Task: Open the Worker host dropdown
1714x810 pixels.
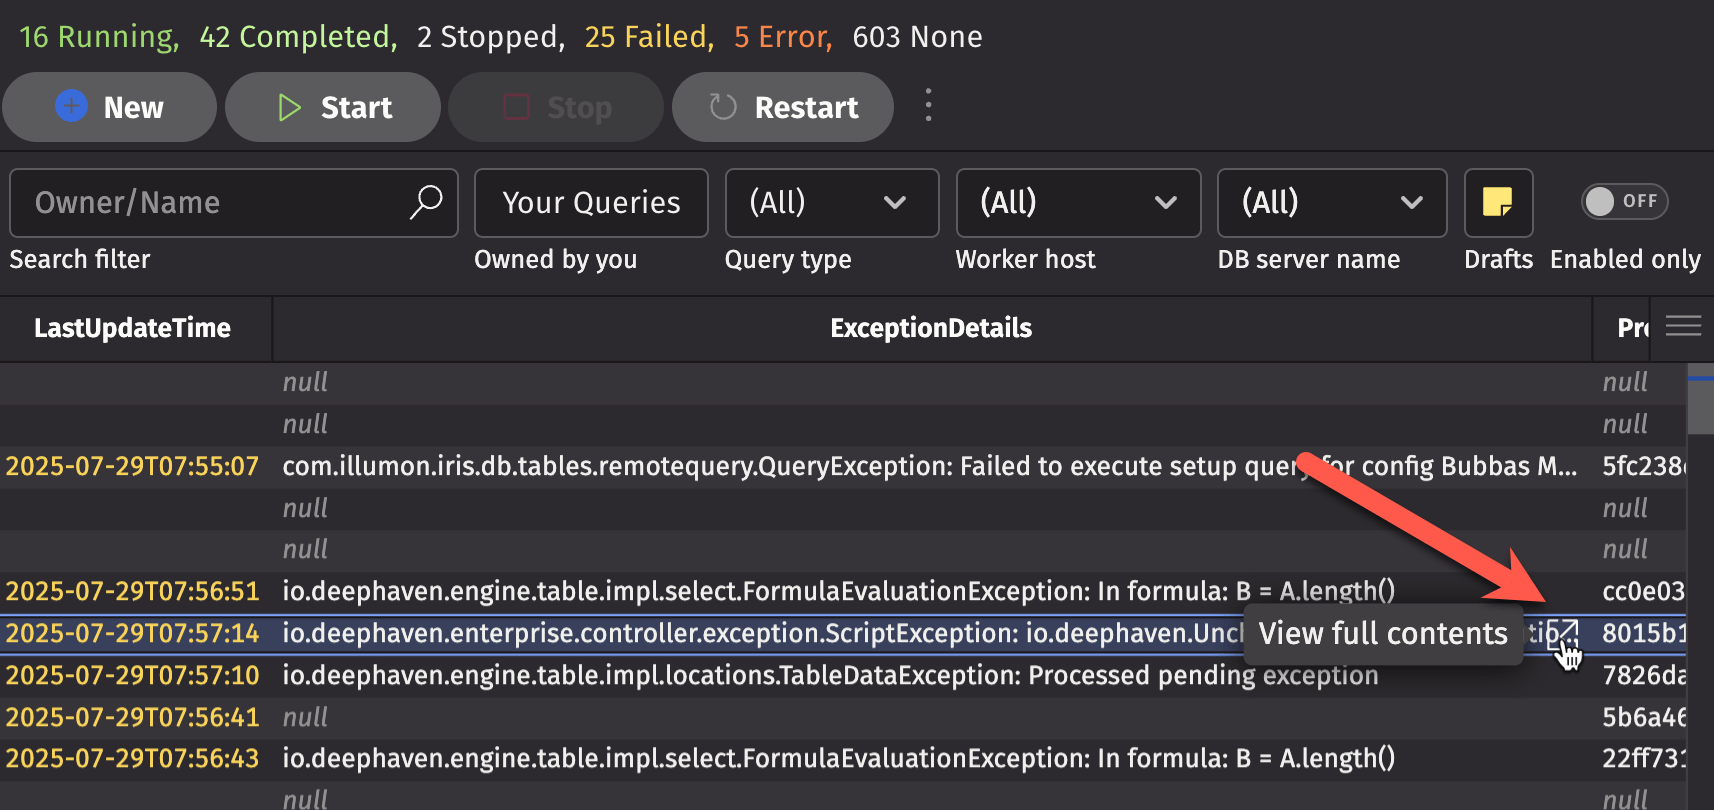Action: tap(1077, 203)
